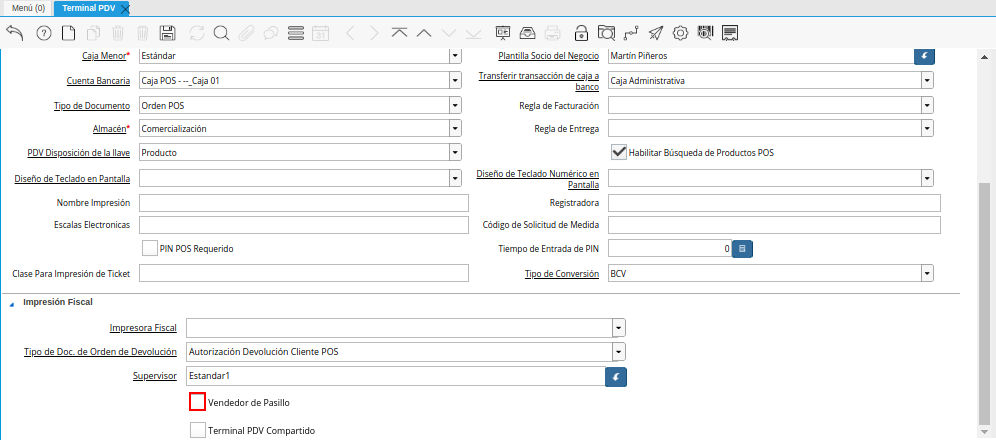Image resolution: width=996 pixels, height=440 pixels.
Task: Open the Caja Menor dropdown arrow
Action: 455,56
